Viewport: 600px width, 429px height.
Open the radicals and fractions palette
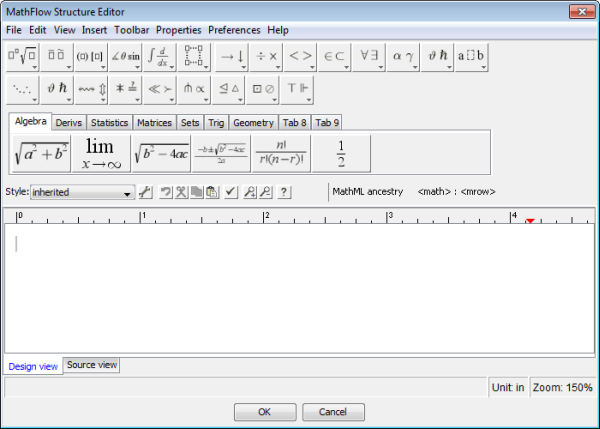pos(22,57)
